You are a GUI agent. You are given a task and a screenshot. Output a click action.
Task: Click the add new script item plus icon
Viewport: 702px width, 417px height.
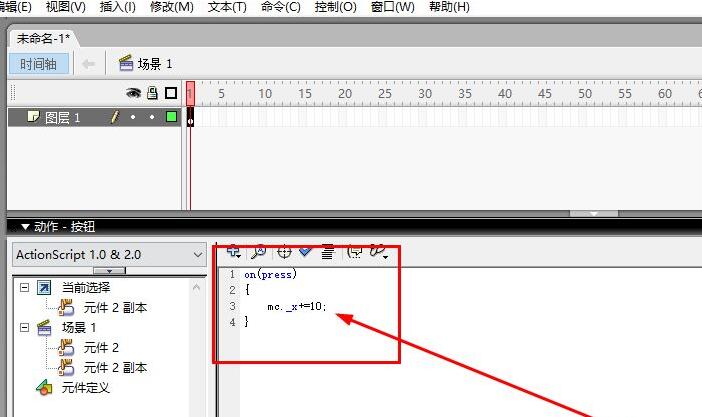(233, 252)
